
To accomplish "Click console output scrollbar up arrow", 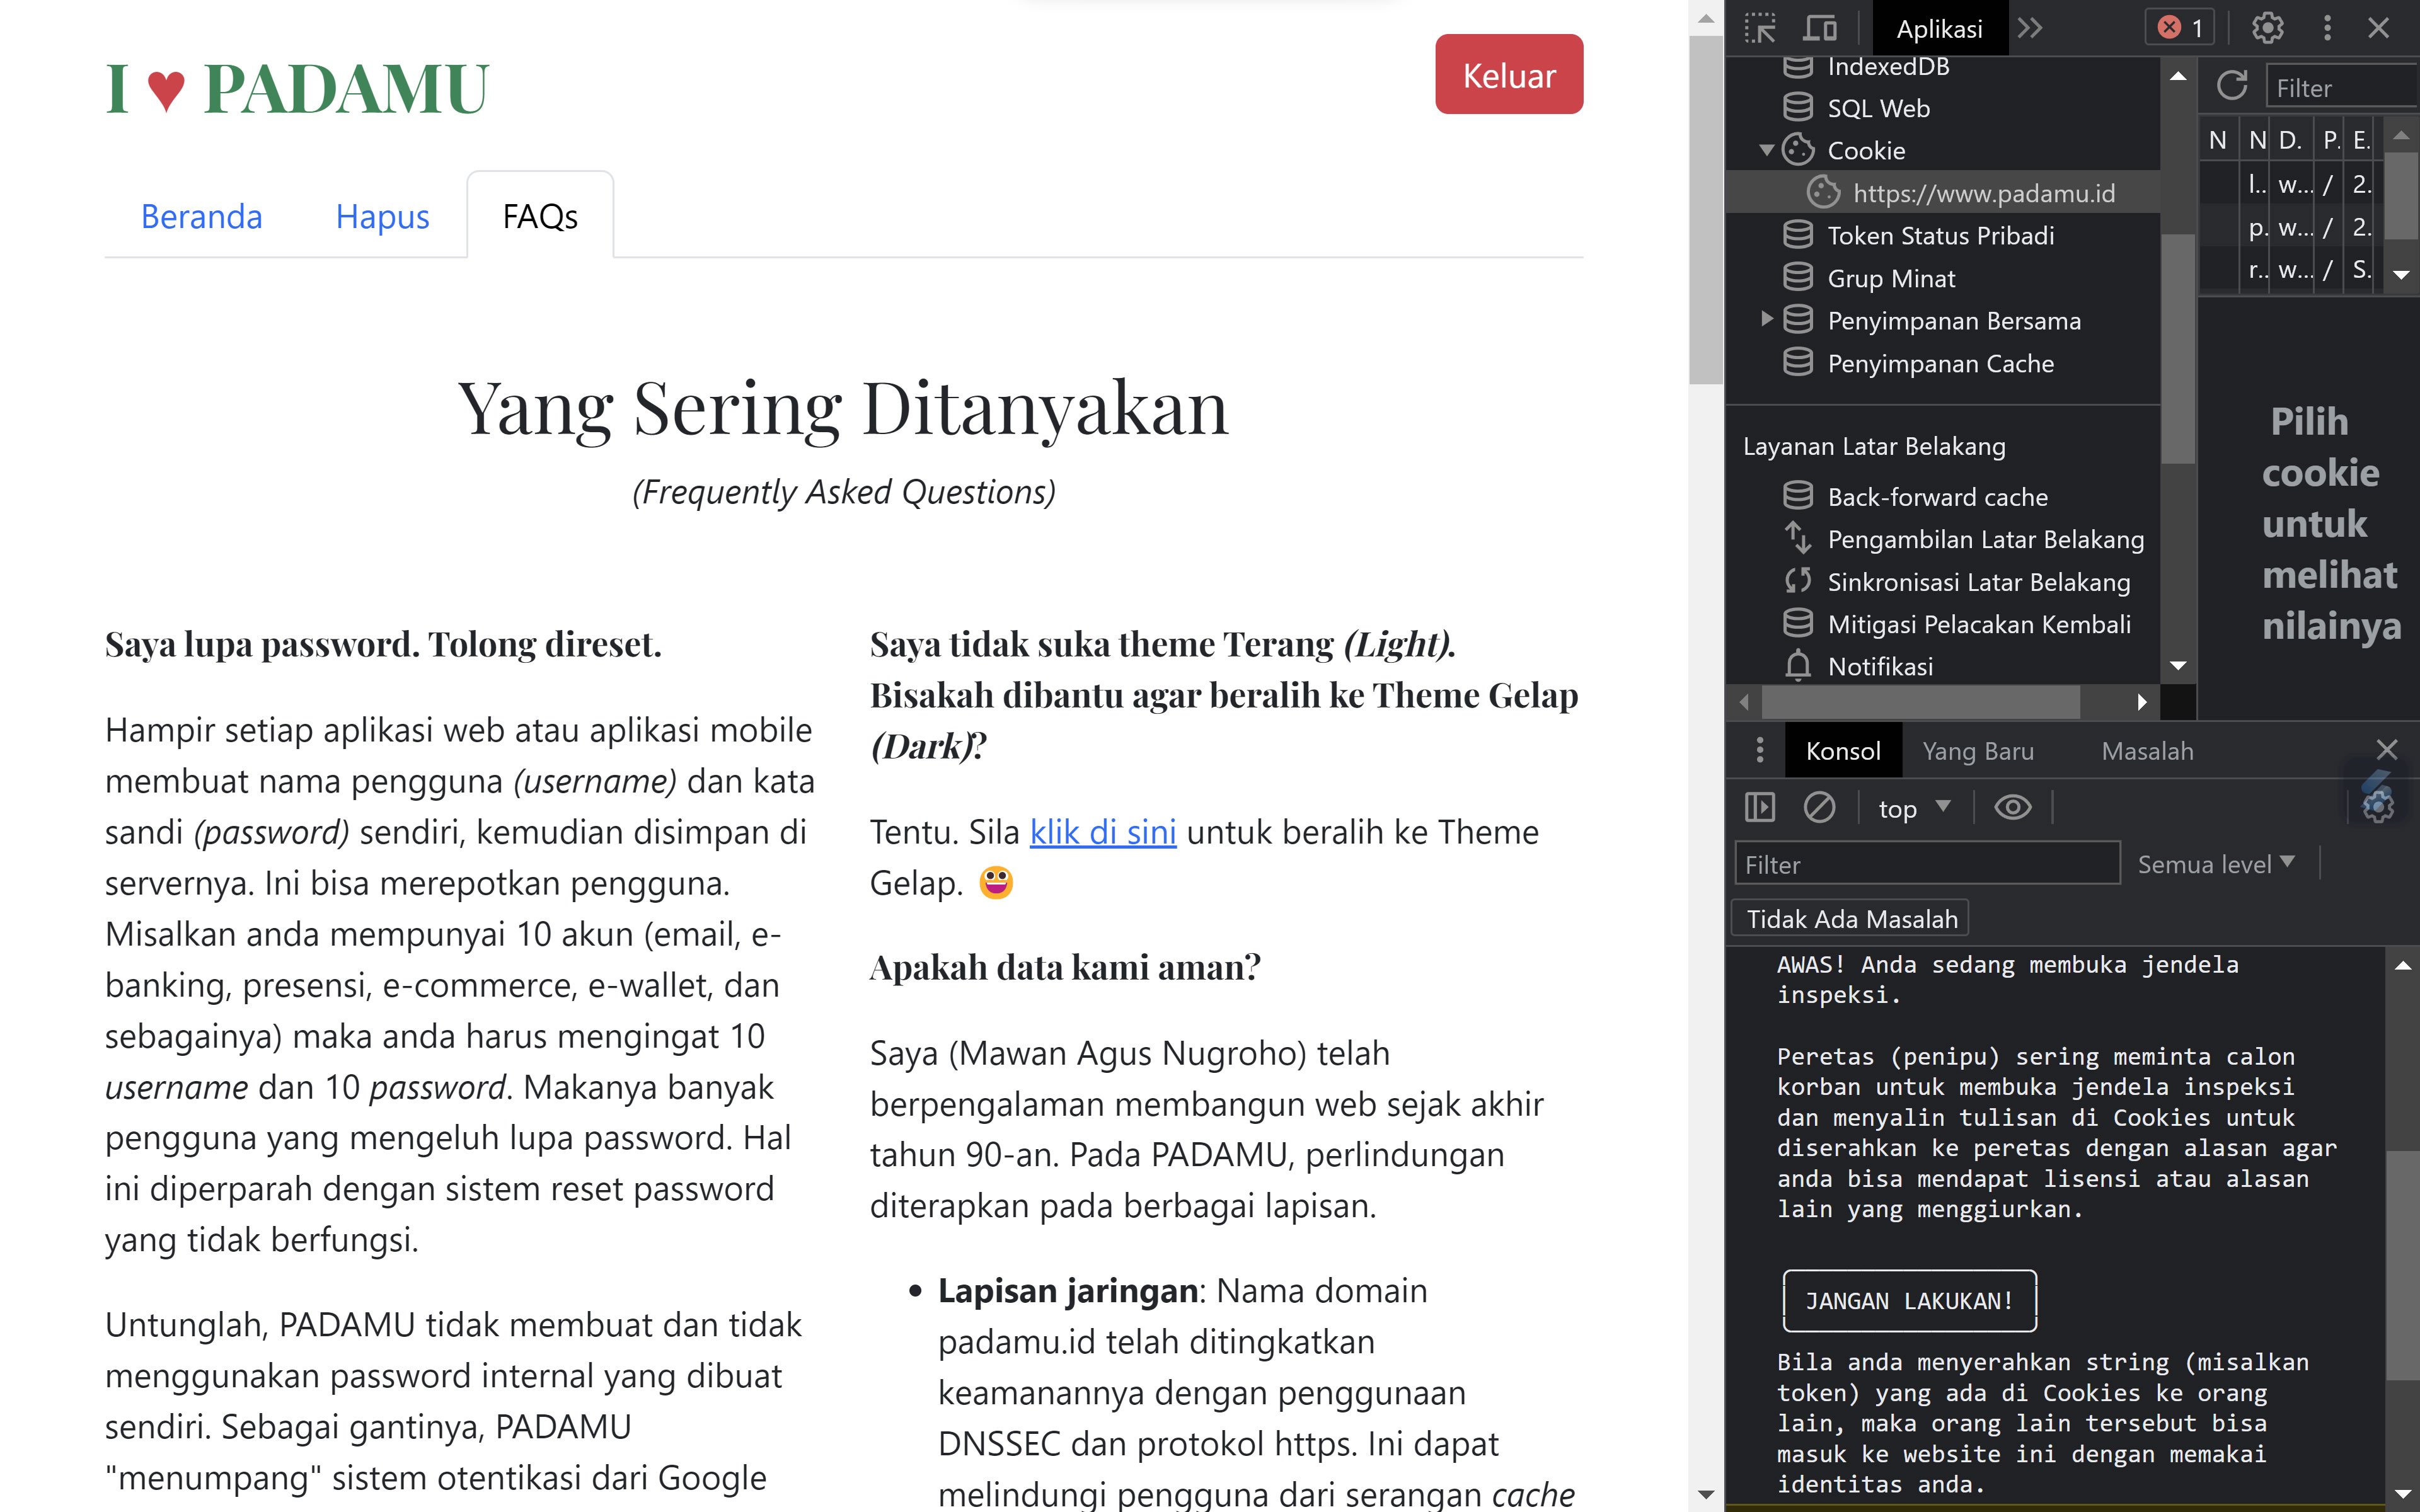I will pyautogui.click(x=2402, y=966).
